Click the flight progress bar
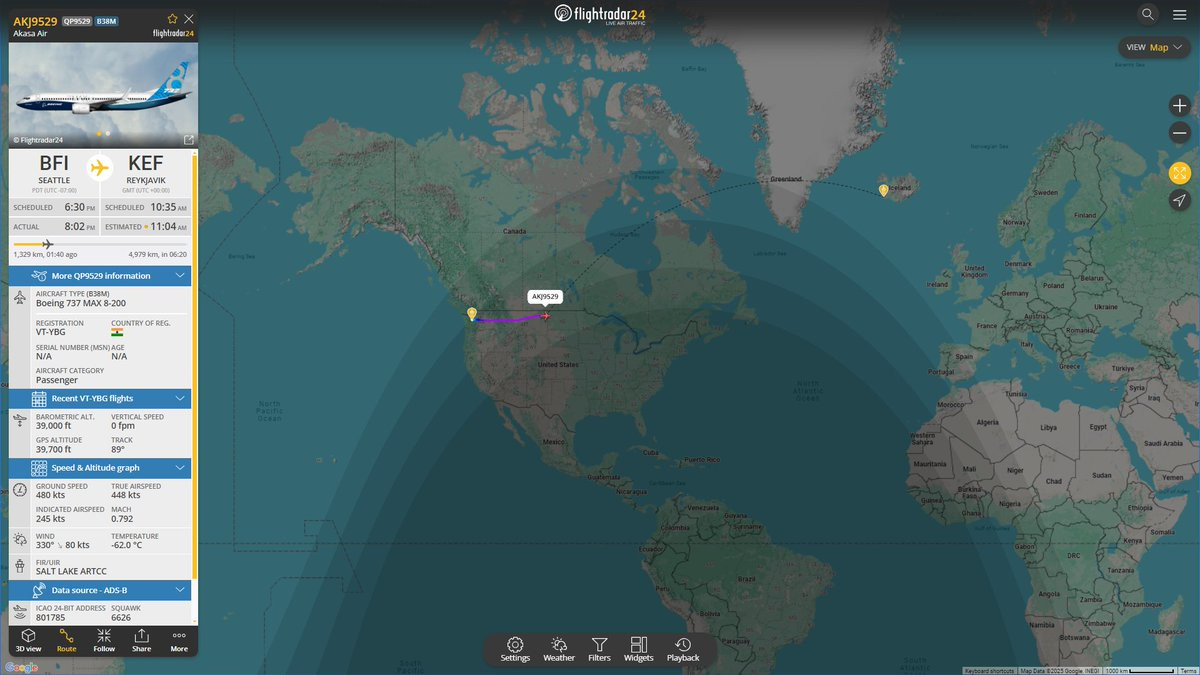 [100, 244]
